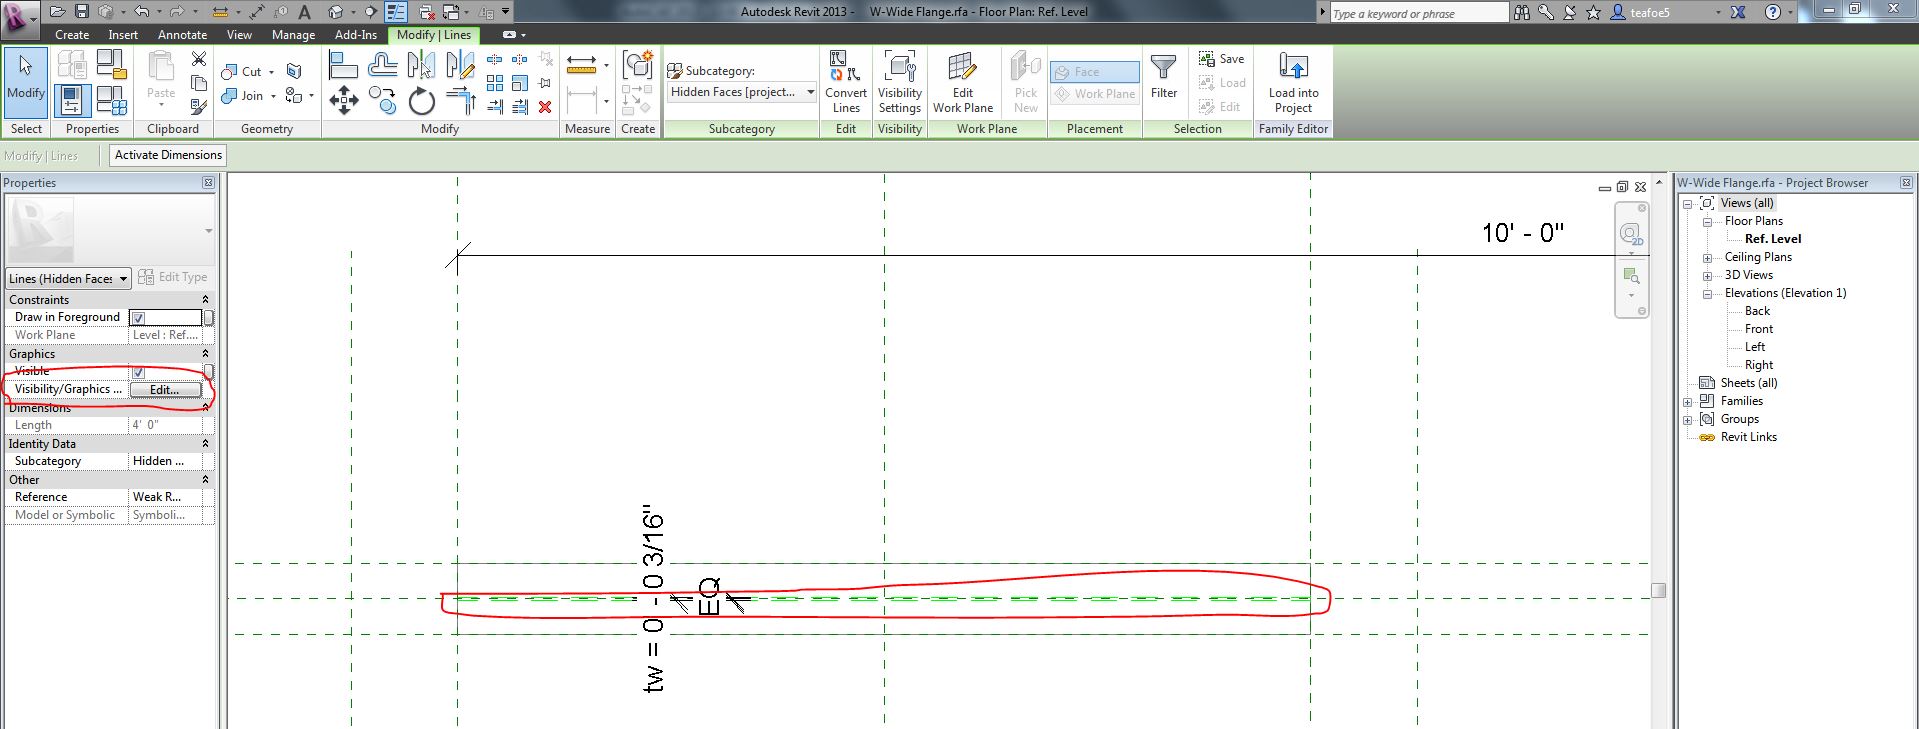Open the selection Filter tool
Image resolution: width=1919 pixels, height=729 pixels.
pyautogui.click(x=1164, y=77)
